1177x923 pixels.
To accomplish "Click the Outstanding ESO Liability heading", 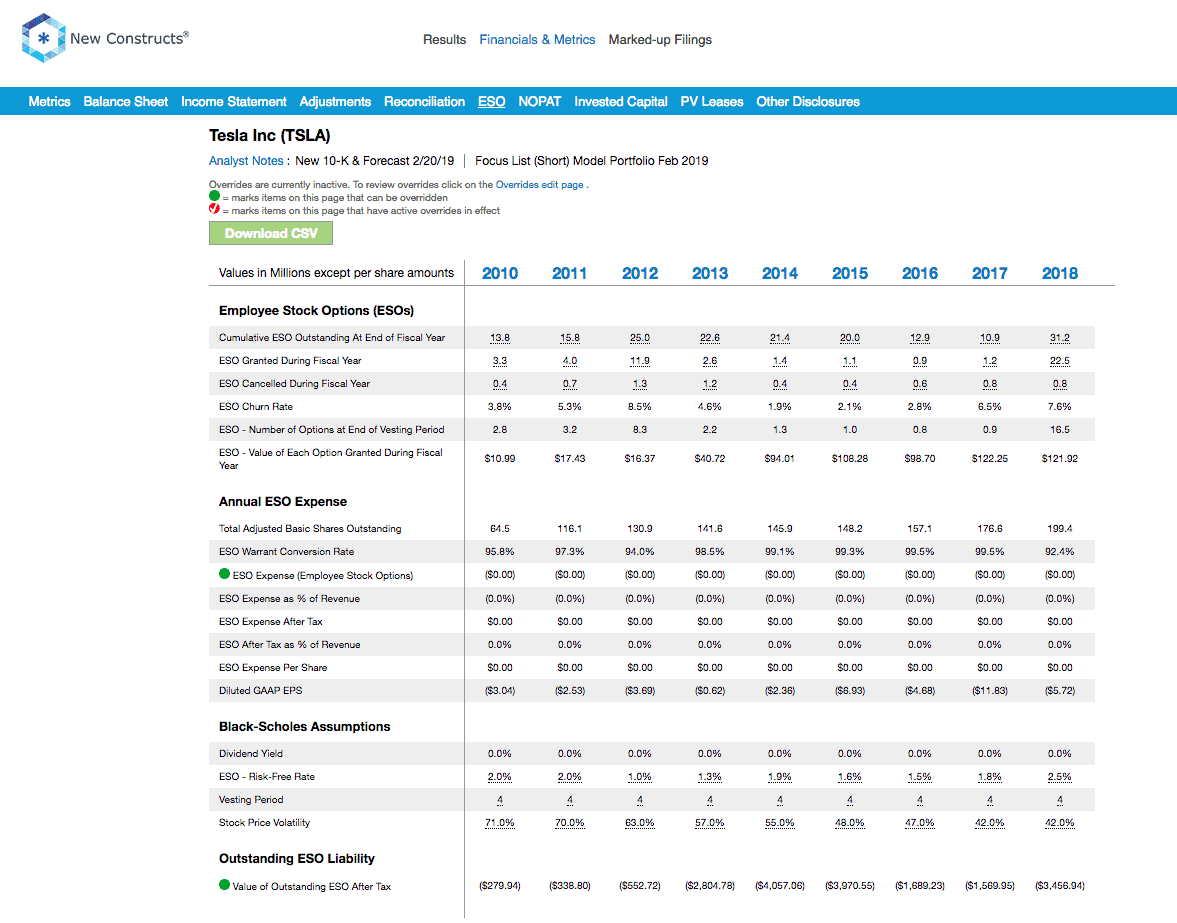I will [297, 858].
